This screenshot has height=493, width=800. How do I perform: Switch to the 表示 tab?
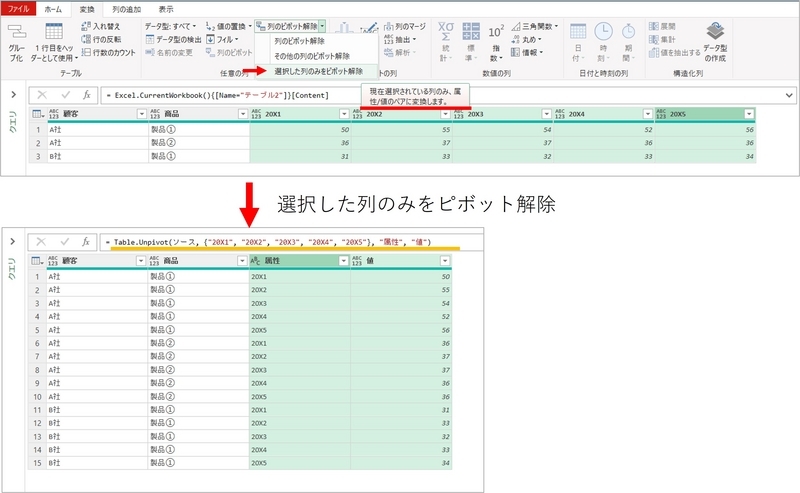tap(166, 9)
